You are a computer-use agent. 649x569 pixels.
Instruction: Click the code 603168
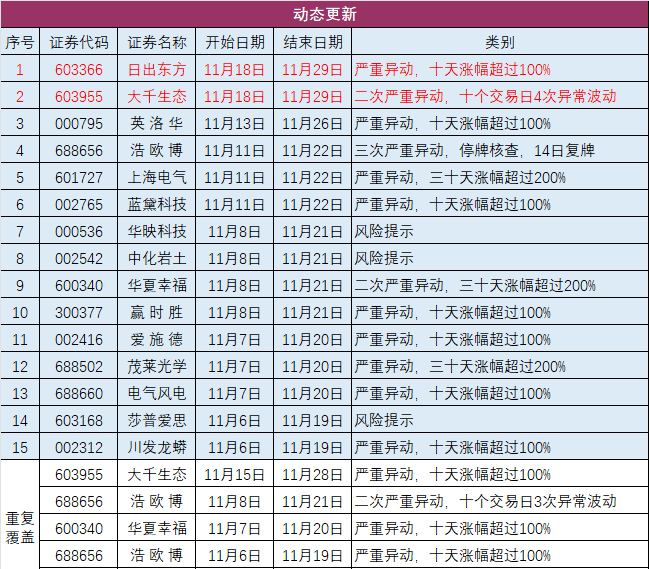pos(79,421)
